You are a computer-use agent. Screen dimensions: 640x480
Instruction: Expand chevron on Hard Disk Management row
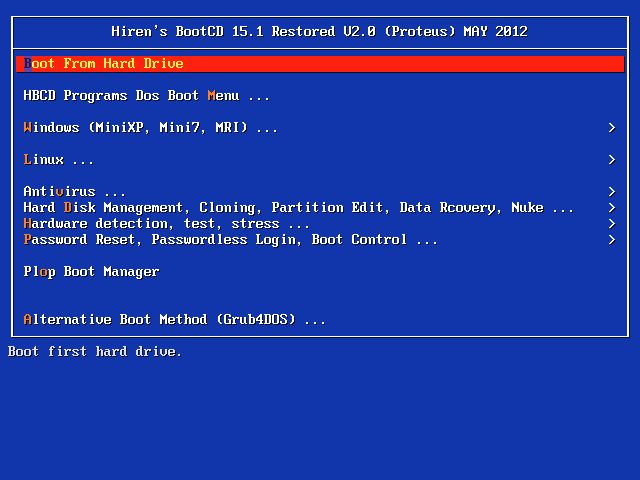(x=611, y=207)
